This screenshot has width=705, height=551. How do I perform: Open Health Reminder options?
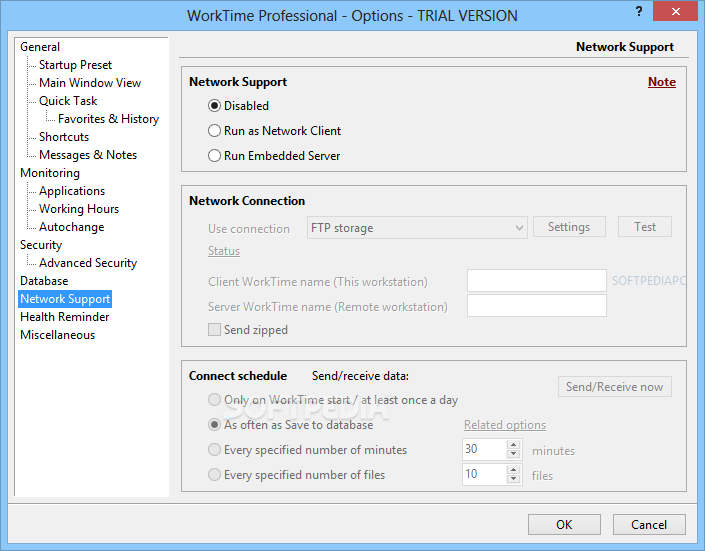tap(65, 317)
